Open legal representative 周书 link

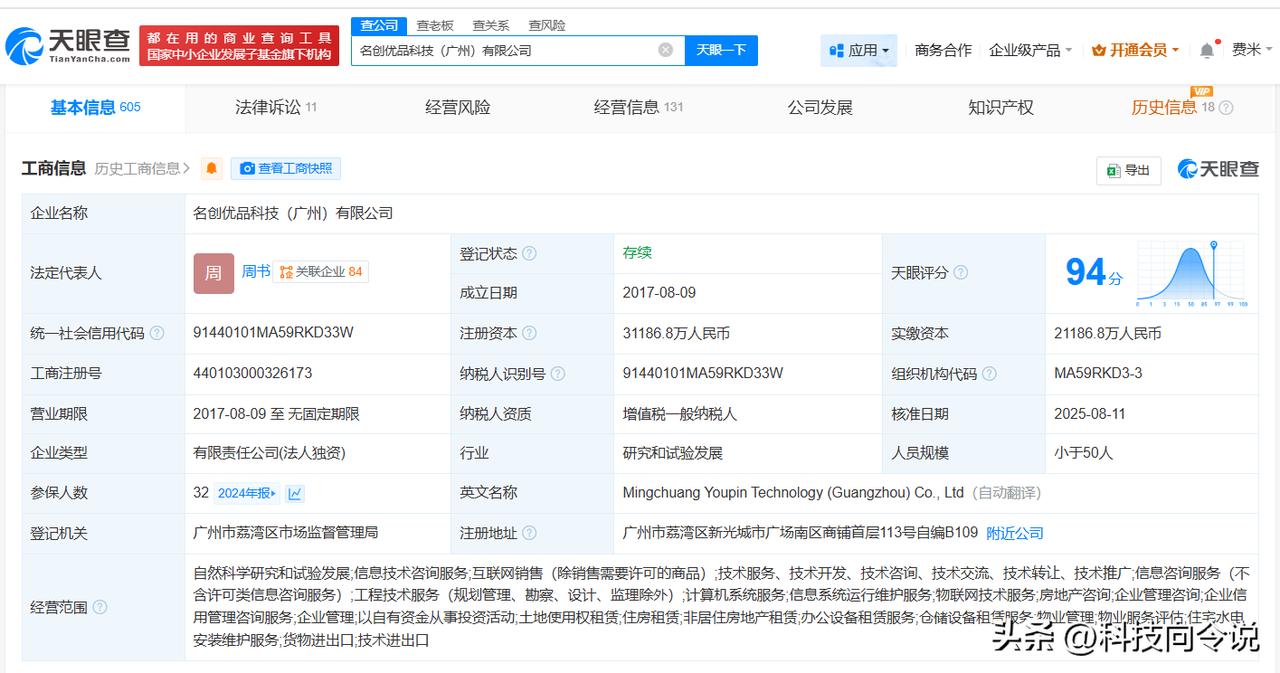[x=256, y=272]
